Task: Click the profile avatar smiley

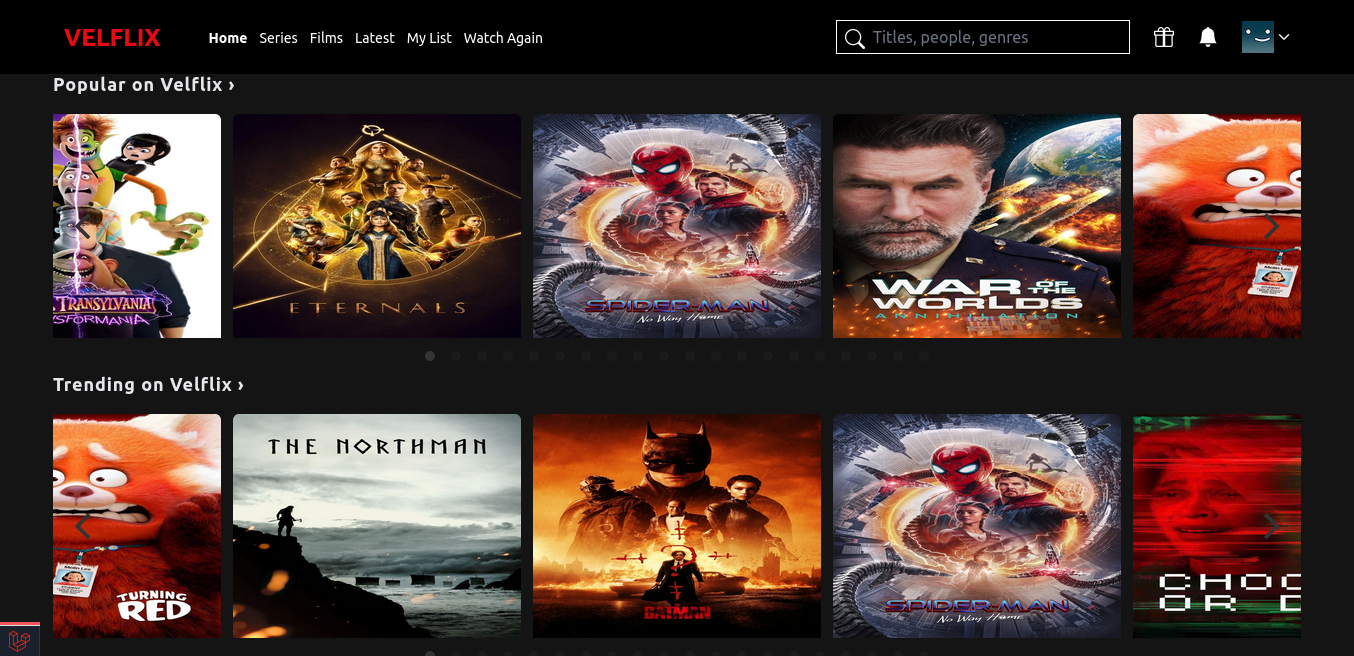Action: (1257, 37)
